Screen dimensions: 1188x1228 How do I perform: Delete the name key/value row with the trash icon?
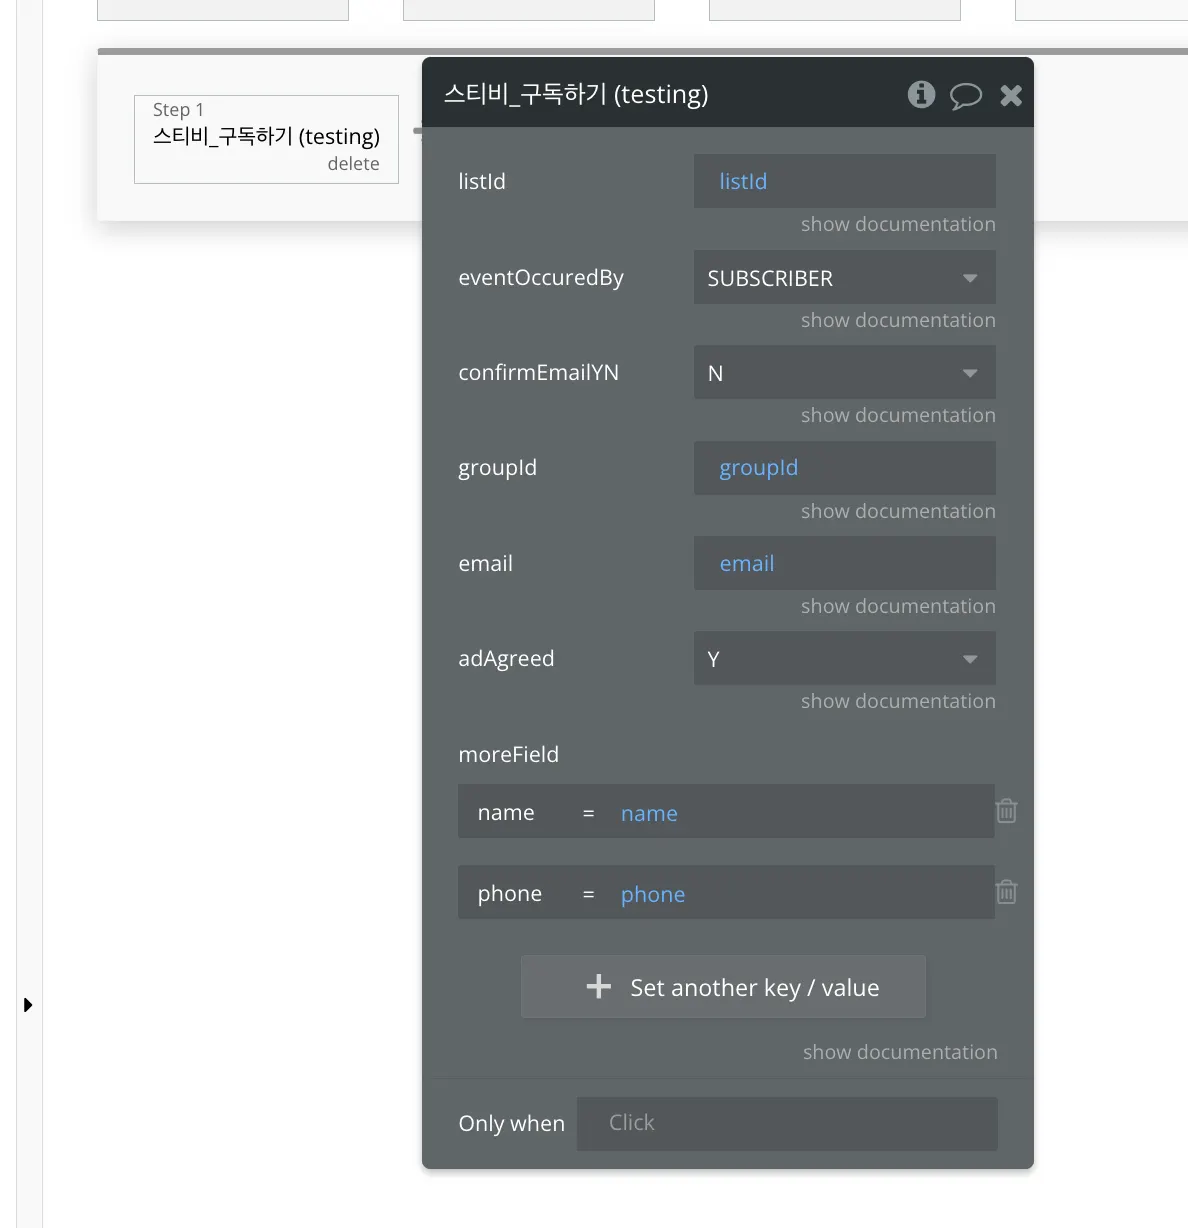[1007, 811]
